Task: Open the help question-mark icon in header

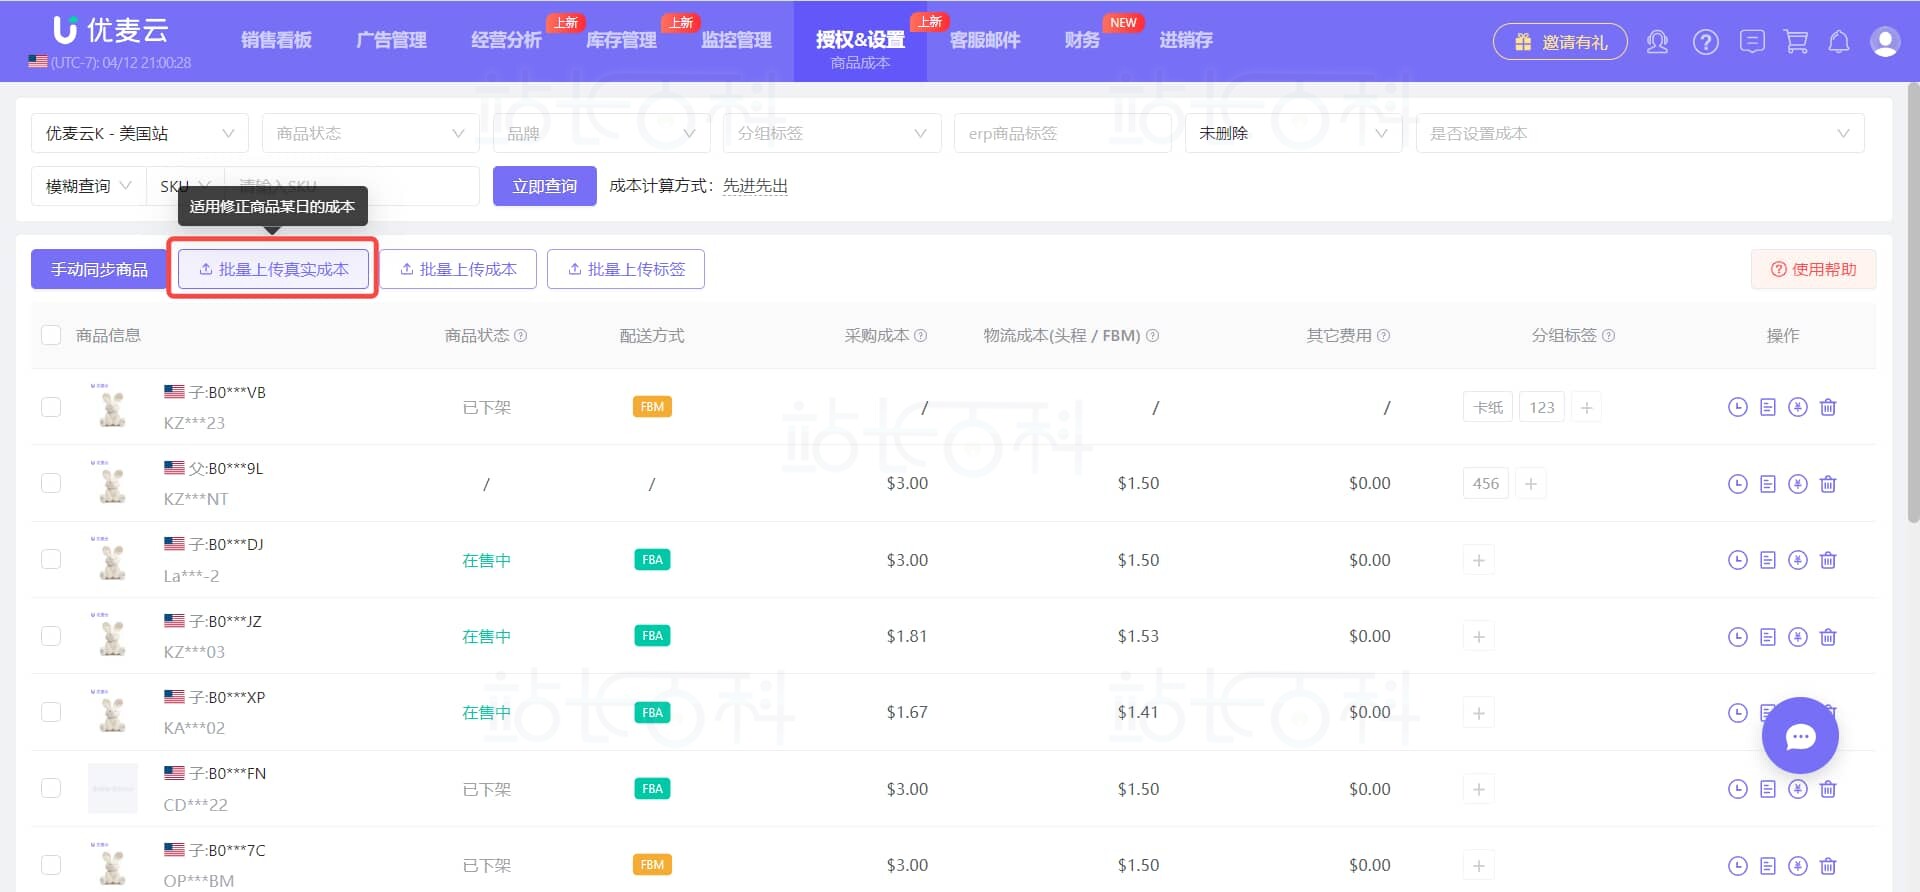Action: [x=1706, y=42]
